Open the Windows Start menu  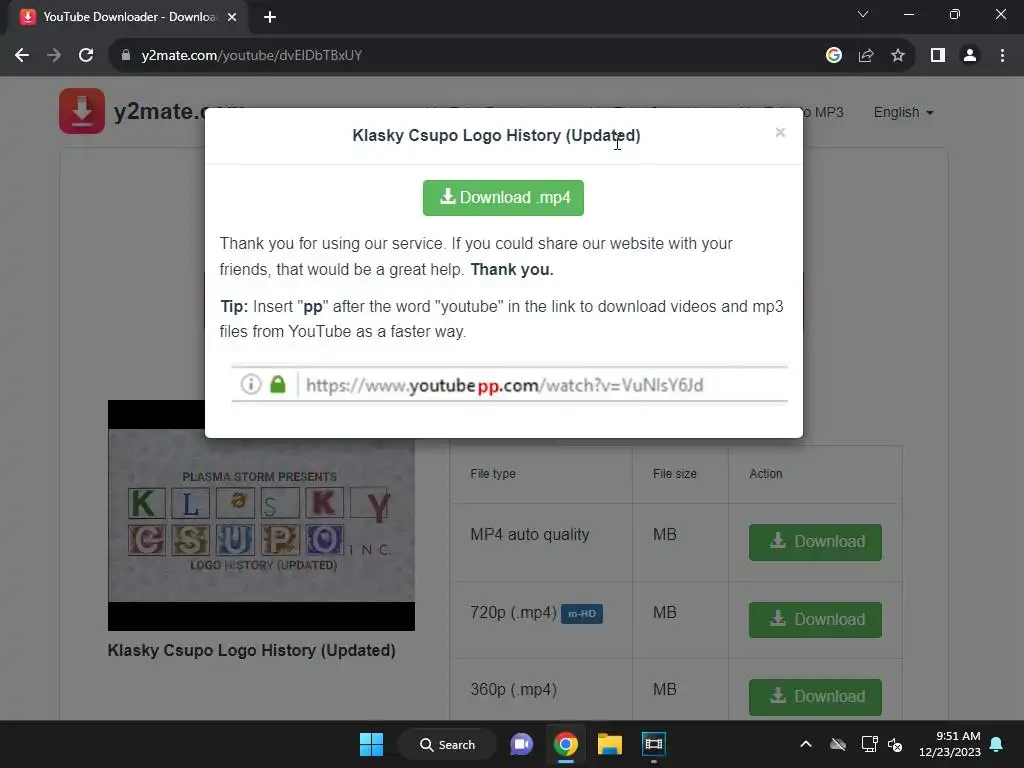click(372, 744)
